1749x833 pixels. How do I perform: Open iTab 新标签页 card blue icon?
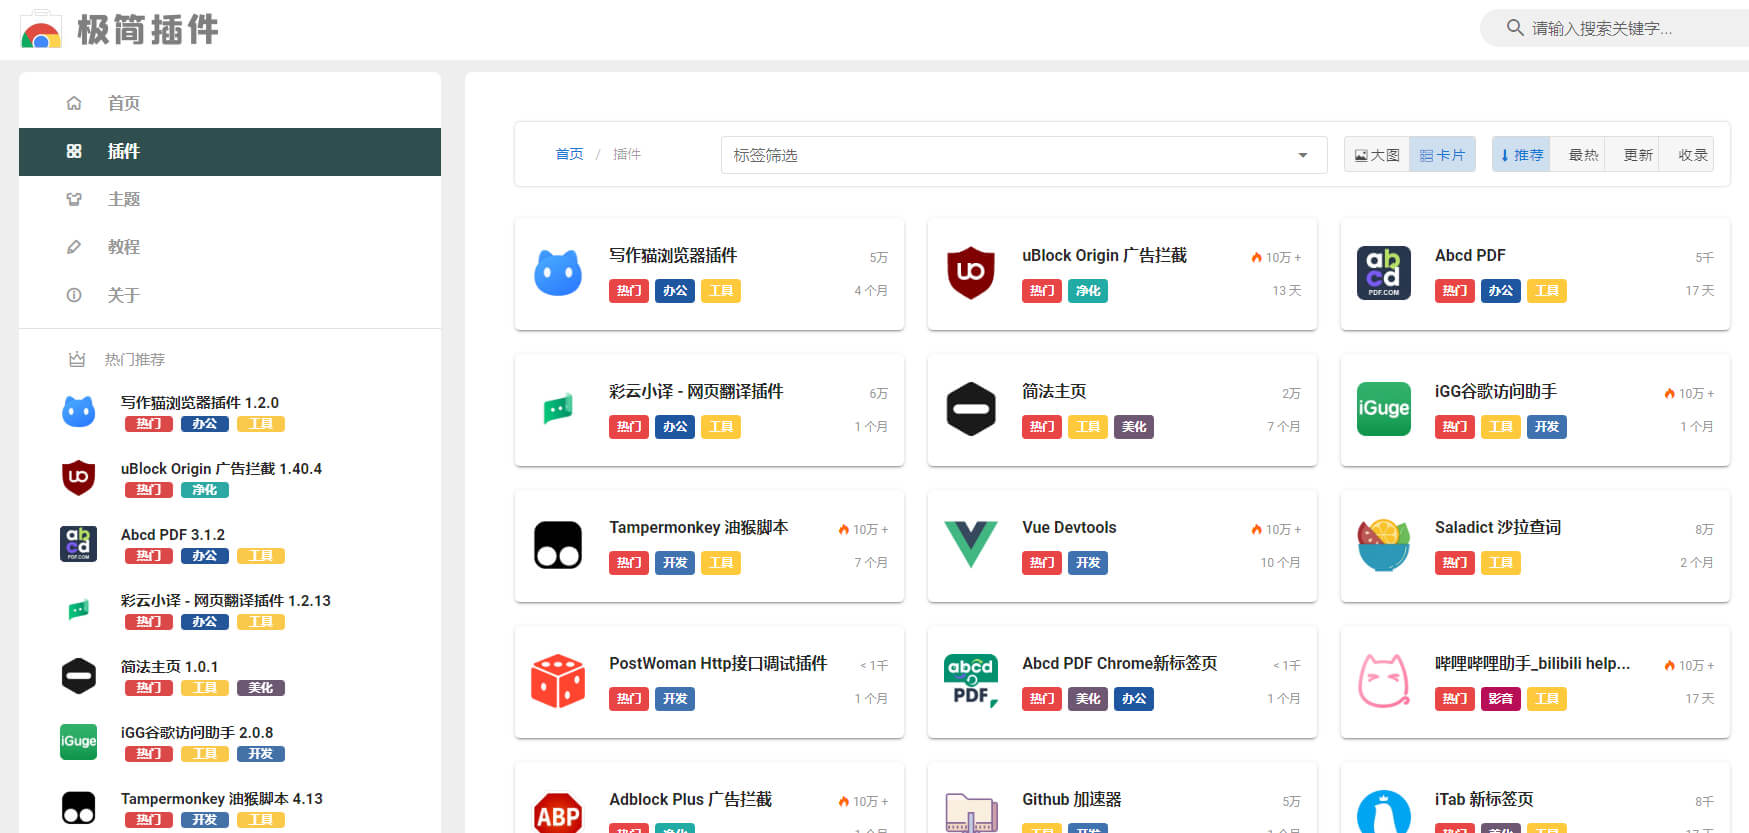click(x=1384, y=811)
